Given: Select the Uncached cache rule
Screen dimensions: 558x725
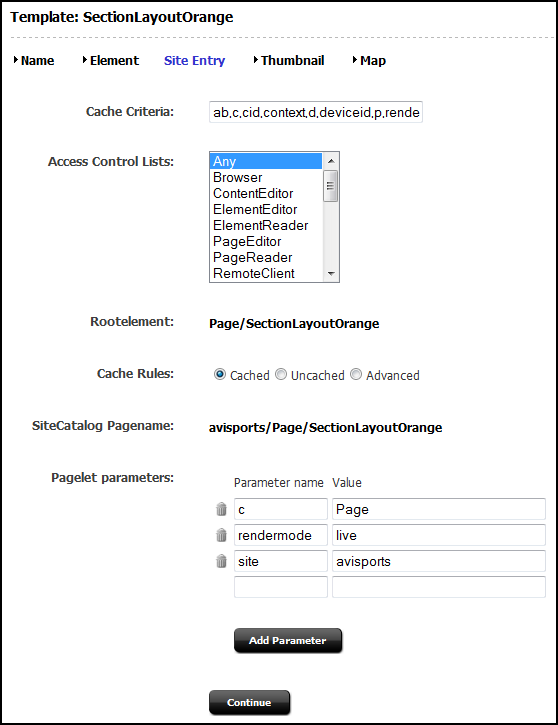Looking at the screenshot, I should coord(281,374).
